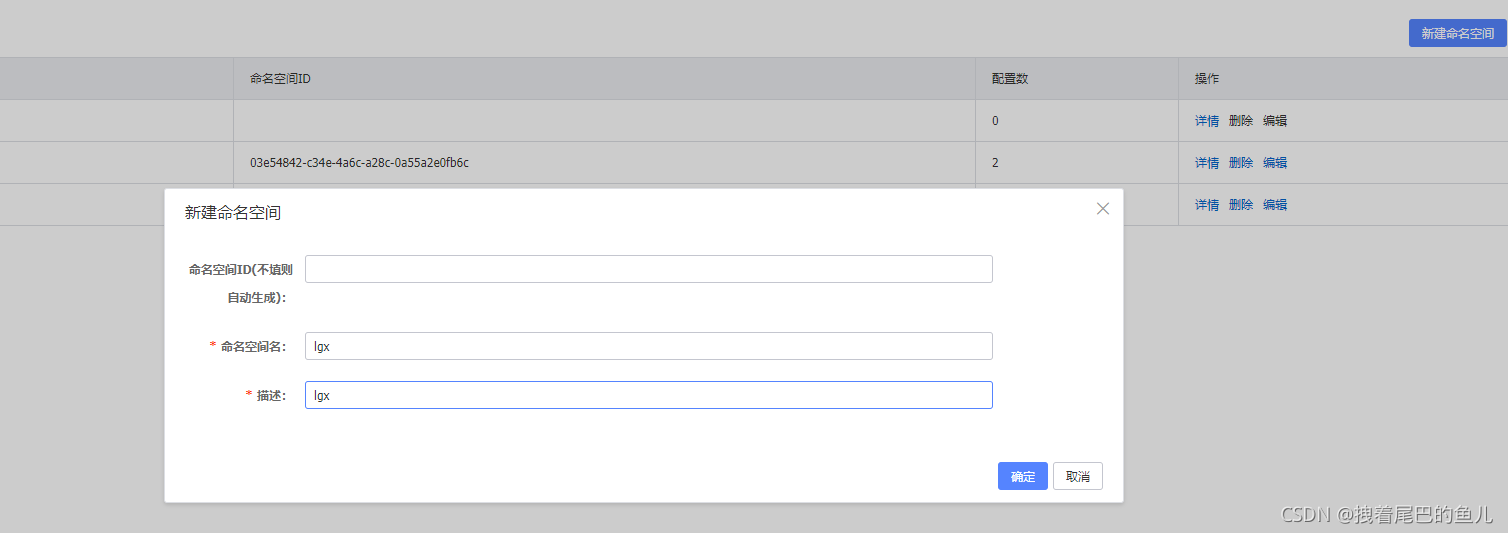Select the 描述 text field
The width and height of the screenshot is (1508, 533).
[648, 395]
